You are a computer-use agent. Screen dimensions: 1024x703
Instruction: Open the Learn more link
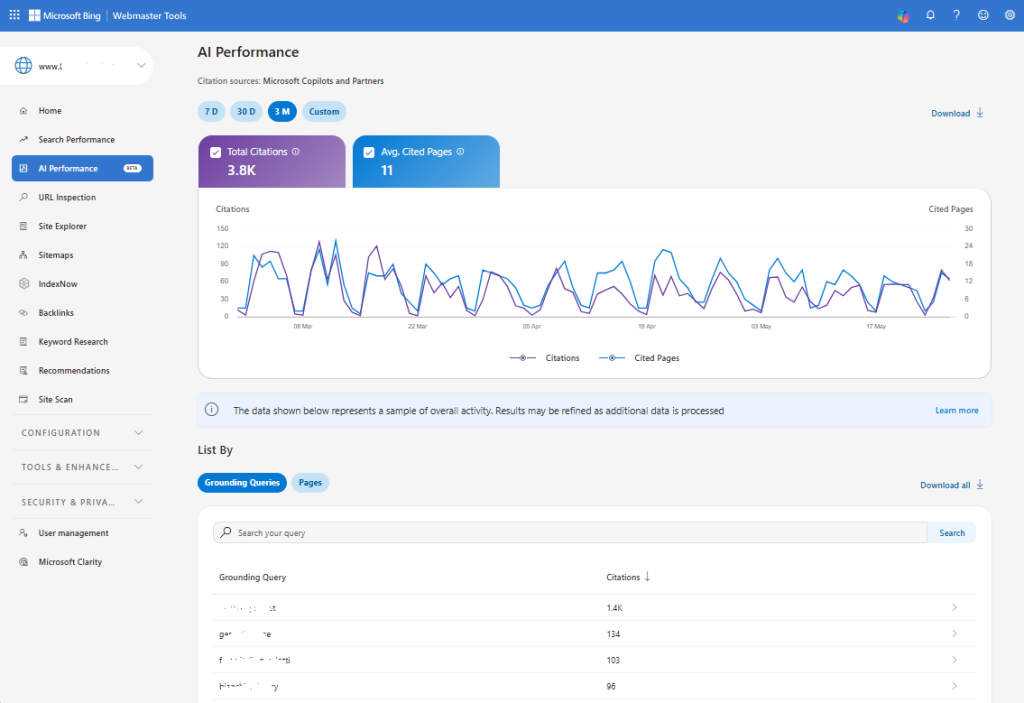pyautogui.click(x=957, y=410)
